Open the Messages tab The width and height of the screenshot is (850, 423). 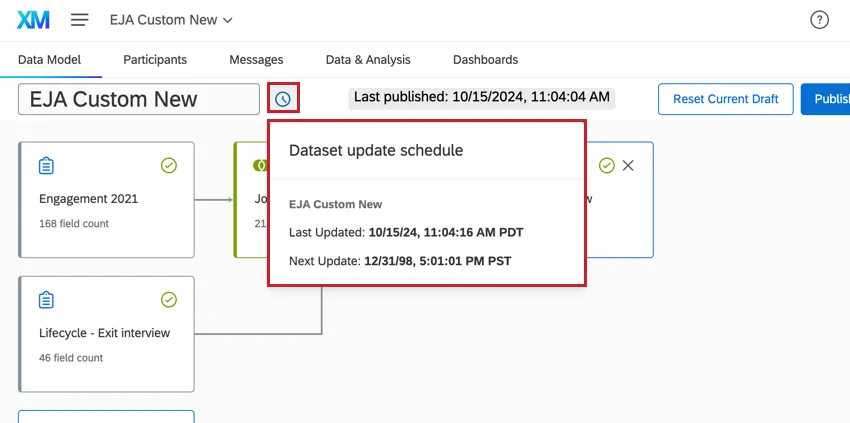(256, 60)
